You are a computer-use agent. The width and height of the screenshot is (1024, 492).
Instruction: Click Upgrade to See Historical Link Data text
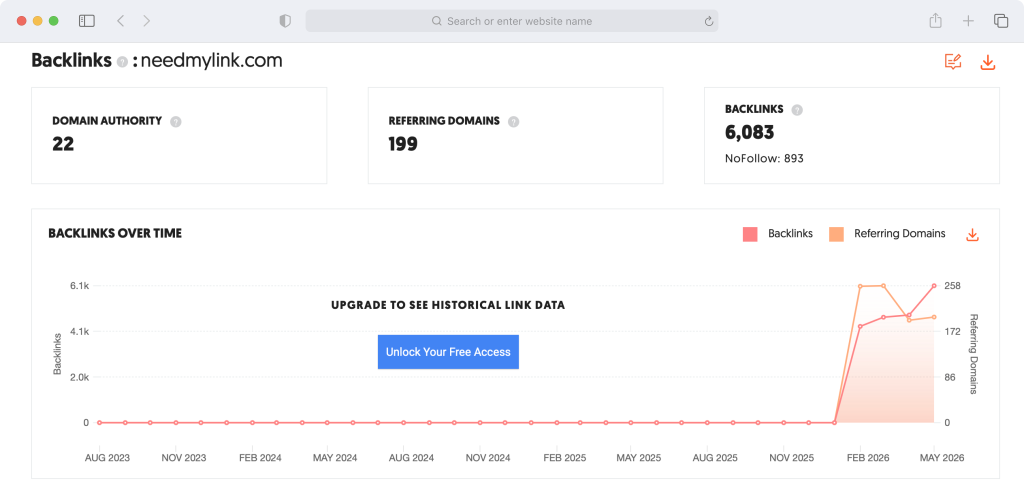click(448, 305)
